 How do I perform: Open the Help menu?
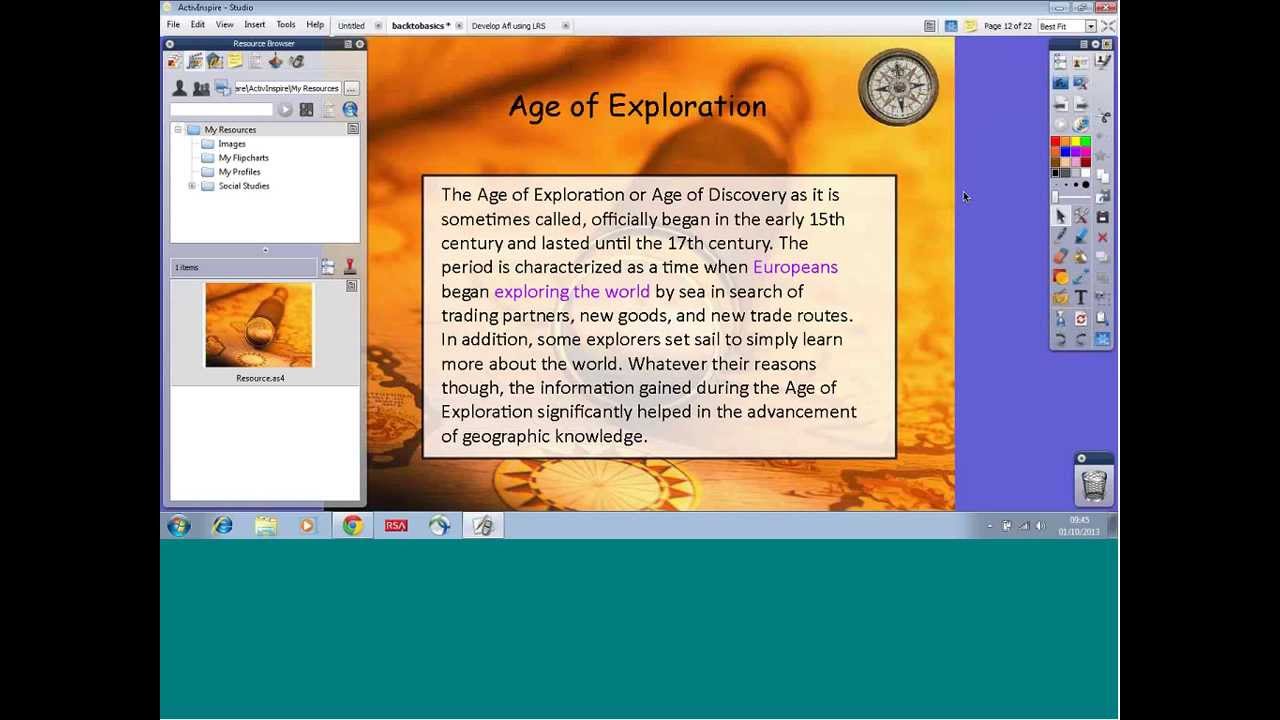[315, 25]
